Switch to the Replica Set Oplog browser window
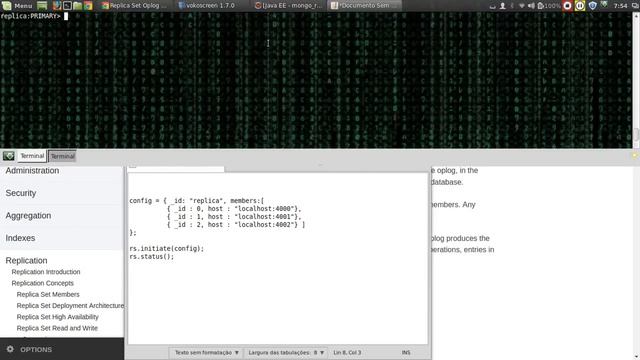The image size is (640, 360). [134, 6]
